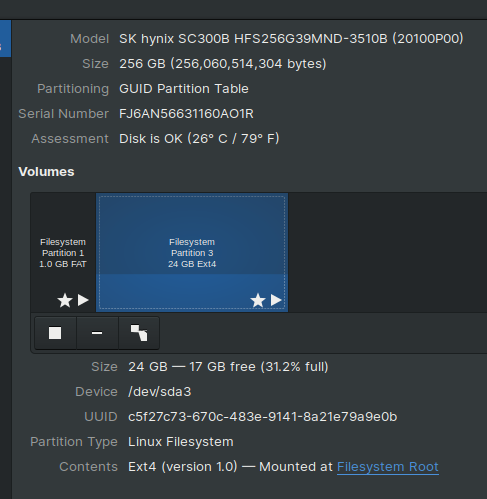
Task: Select the highlighted blue drive entry in sidebar
Action: pyautogui.click(x=5, y=38)
